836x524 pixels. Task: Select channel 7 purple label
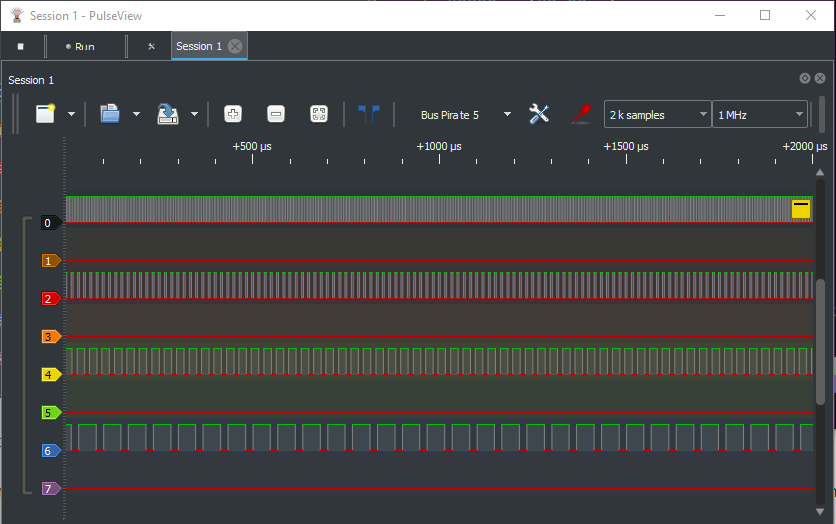[x=51, y=489]
